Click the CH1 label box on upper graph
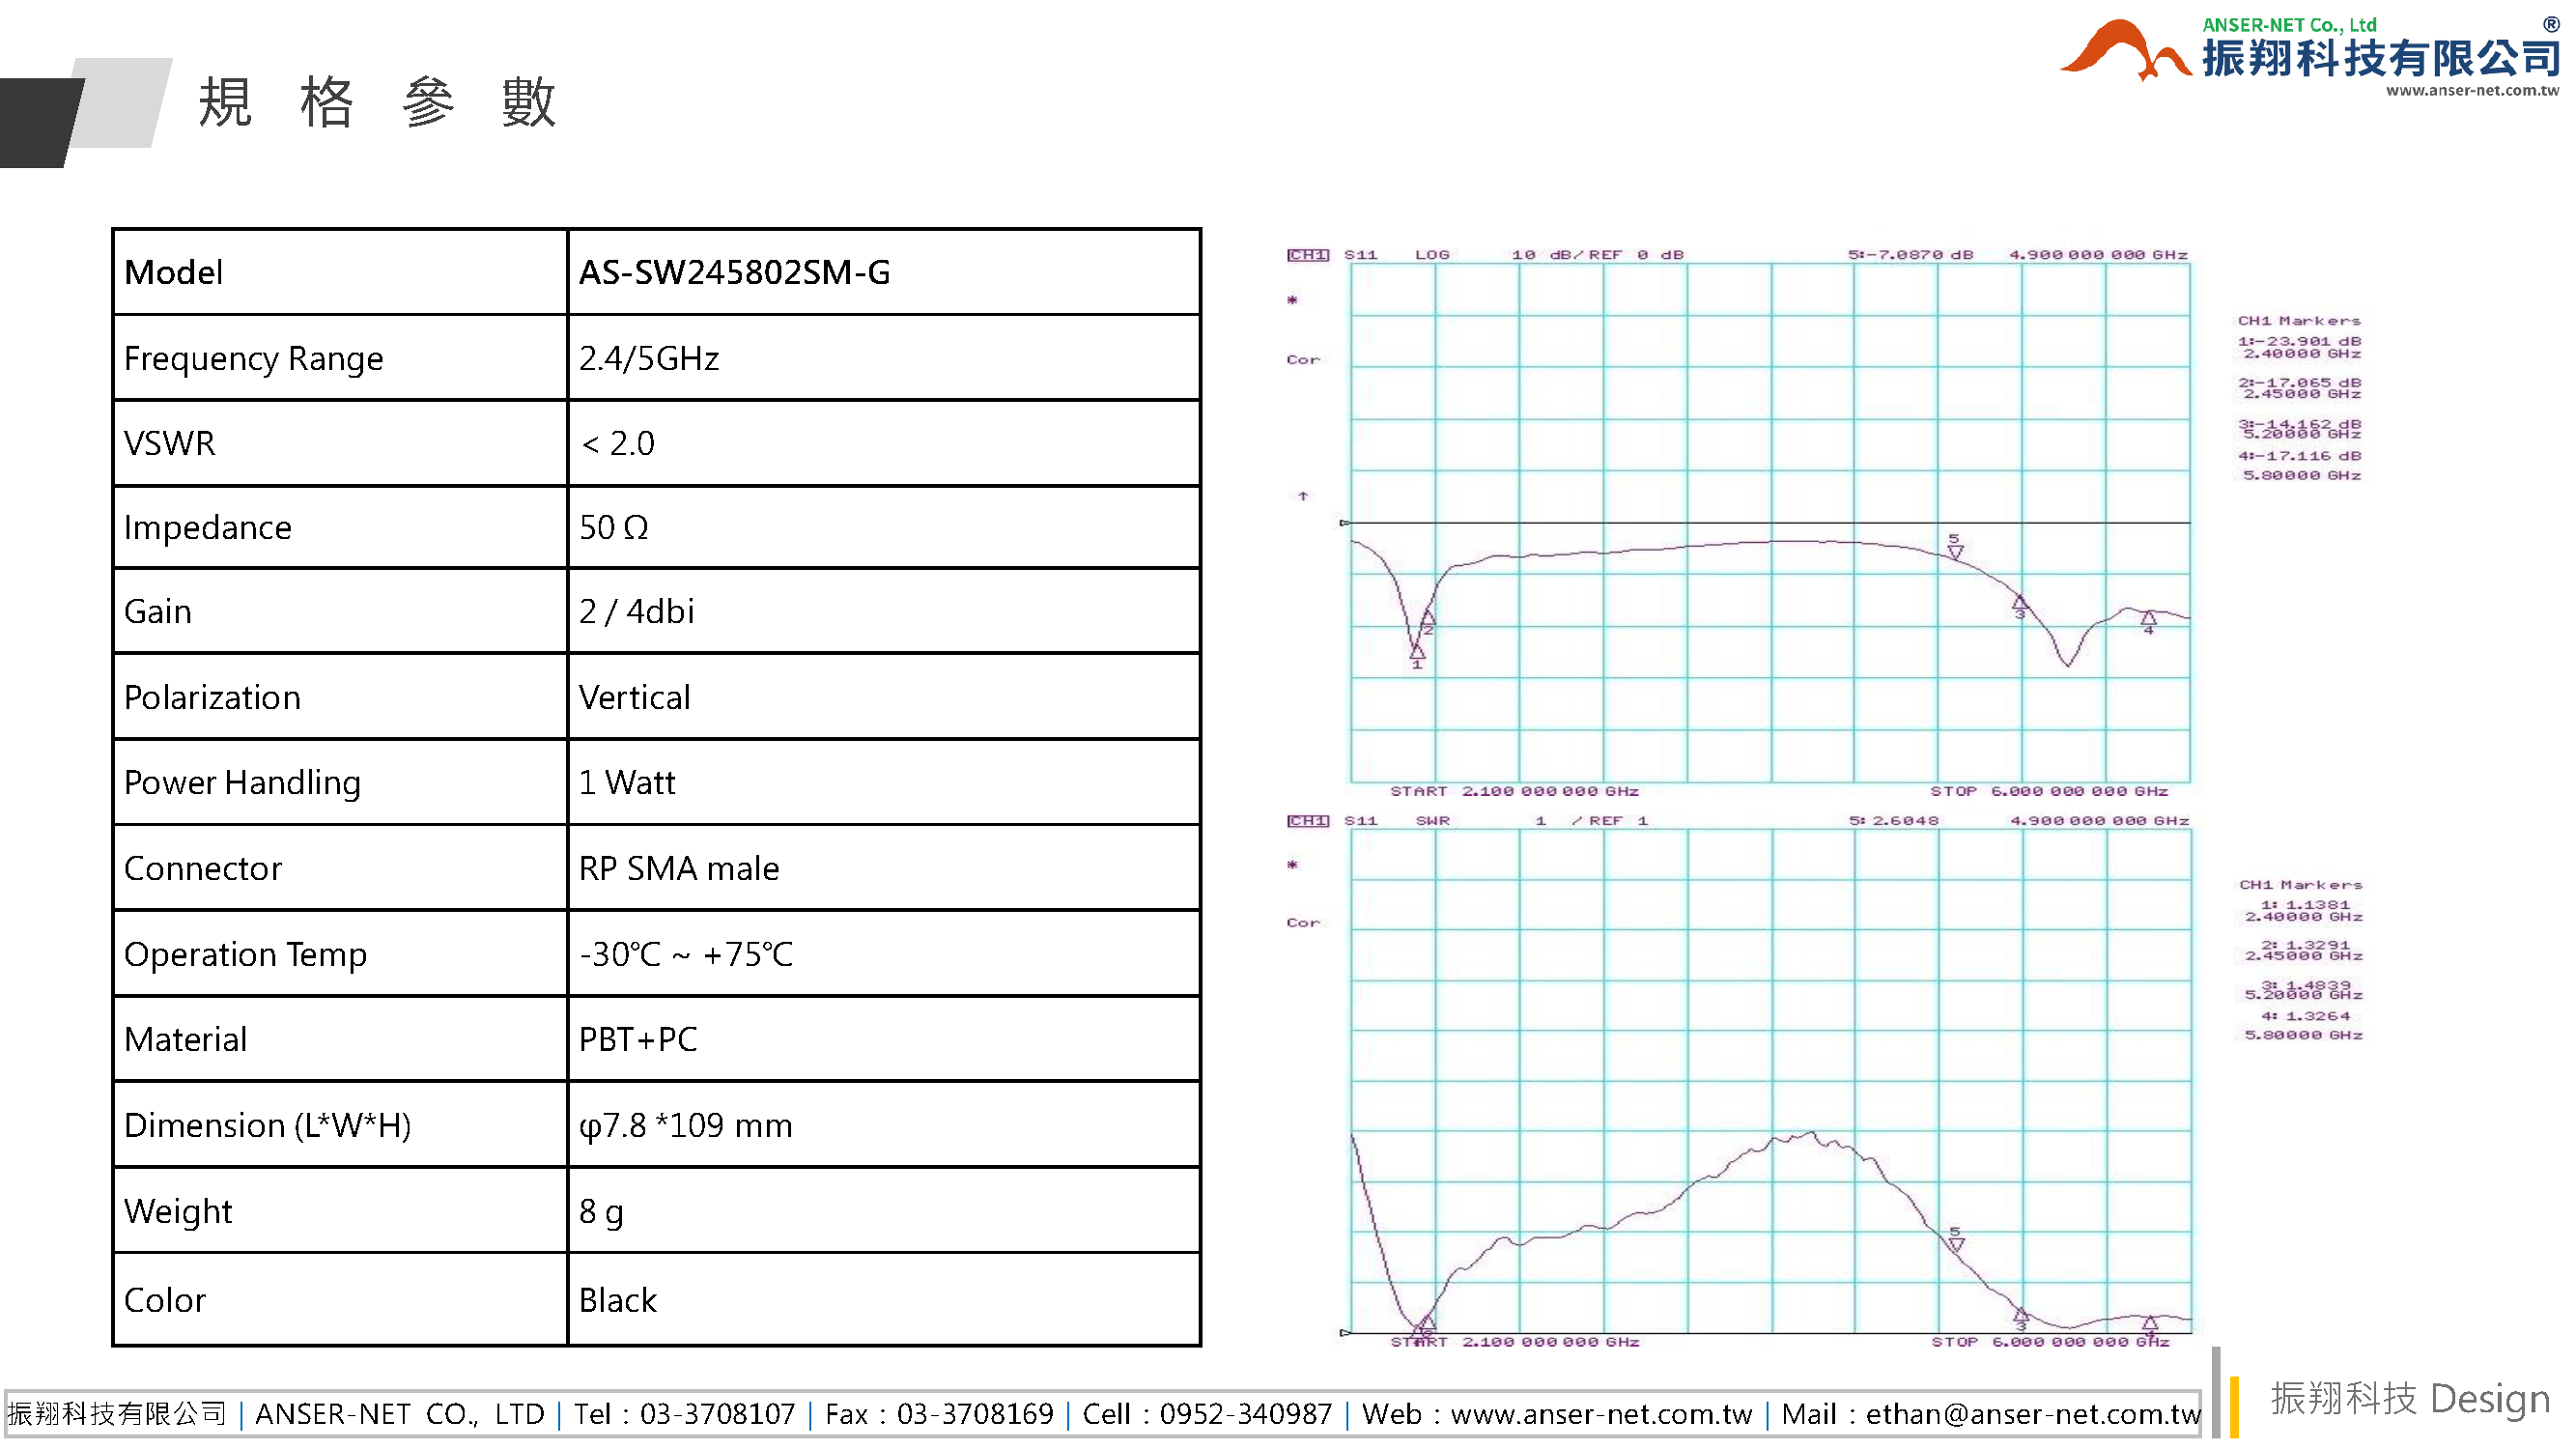This screenshot has width=2576, height=1449. coord(1307,255)
